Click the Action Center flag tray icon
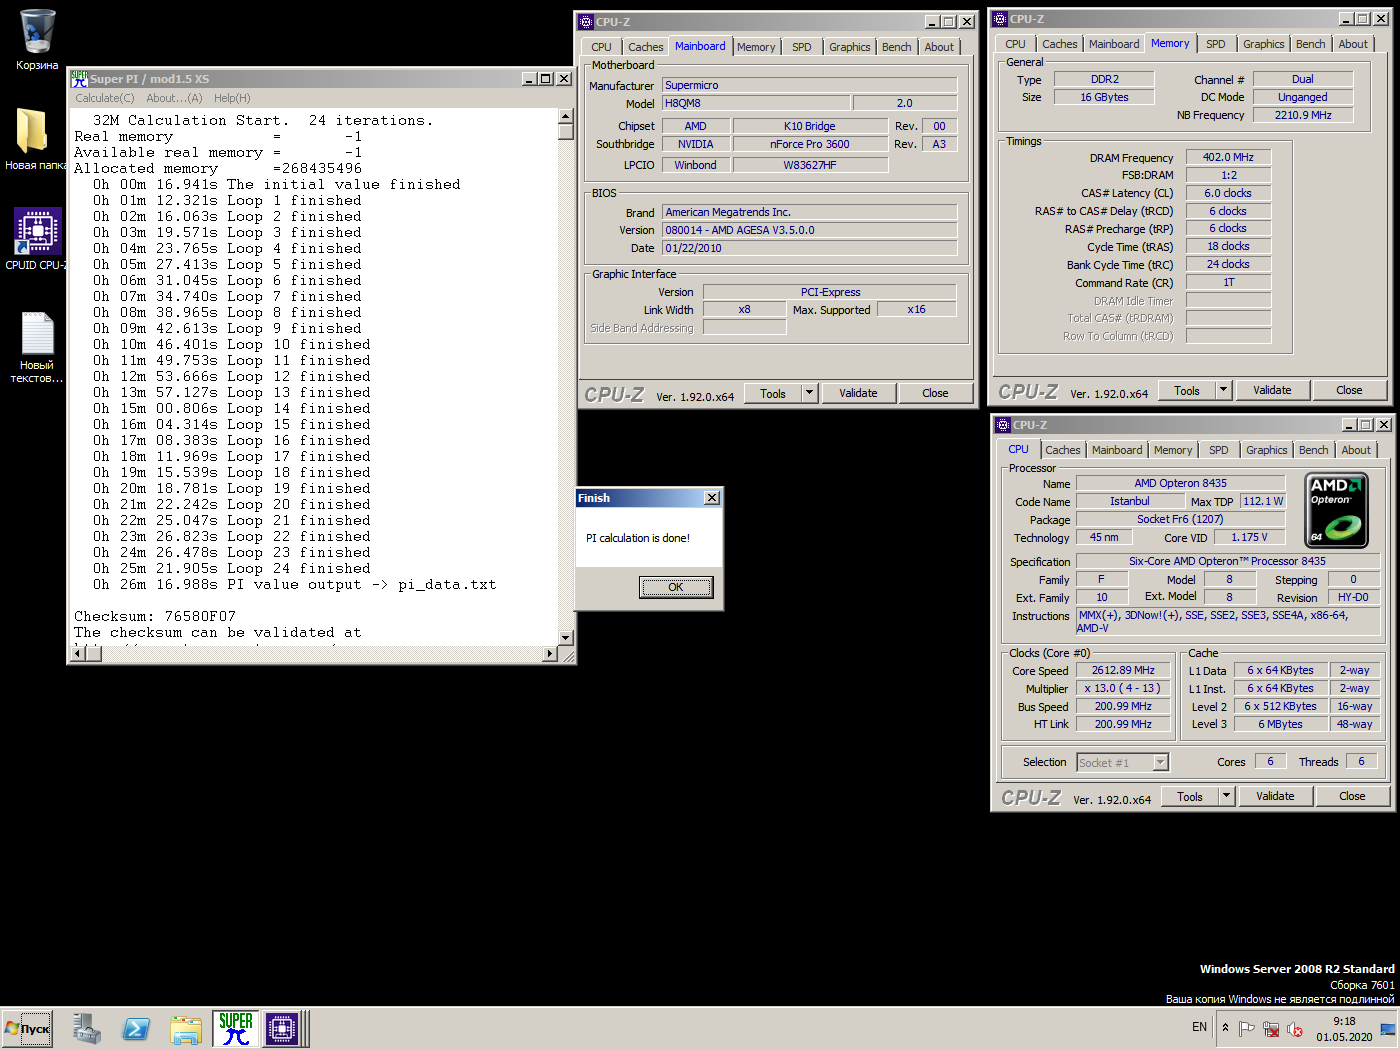The height and width of the screenshot is (1050, 1400). pos(1246,1028)
